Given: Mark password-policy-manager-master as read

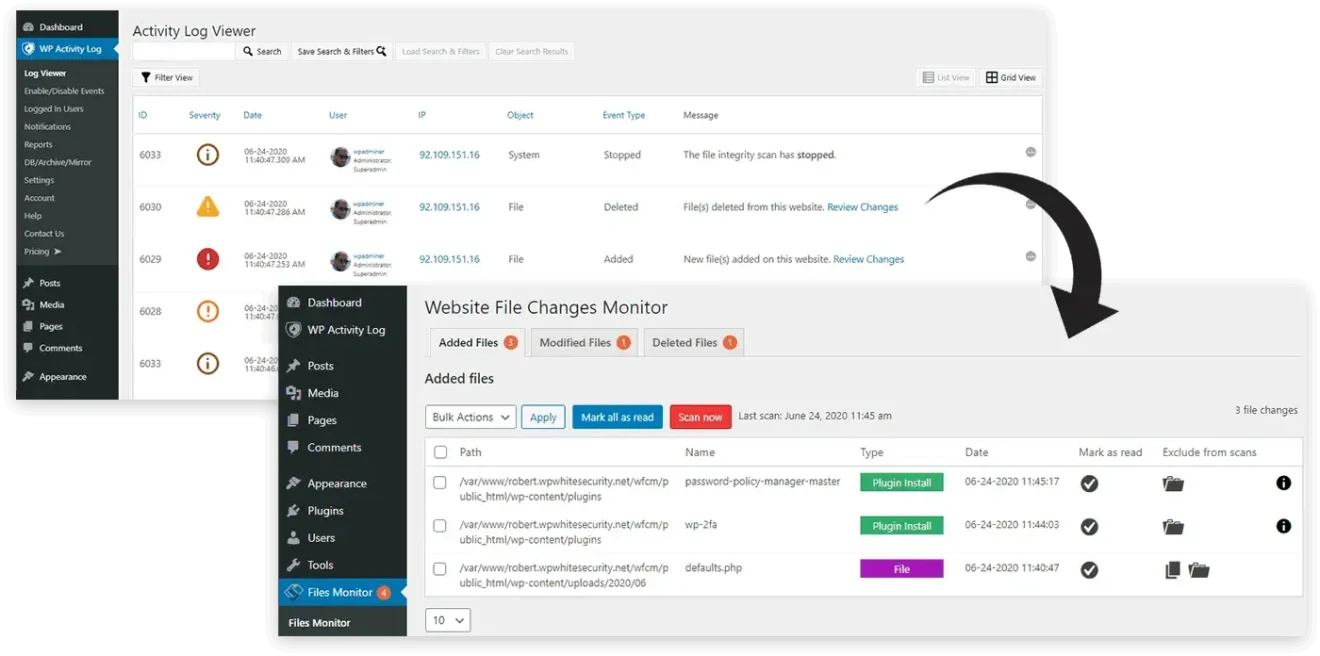Looking at the screenshot, I should pos(1089,483).
